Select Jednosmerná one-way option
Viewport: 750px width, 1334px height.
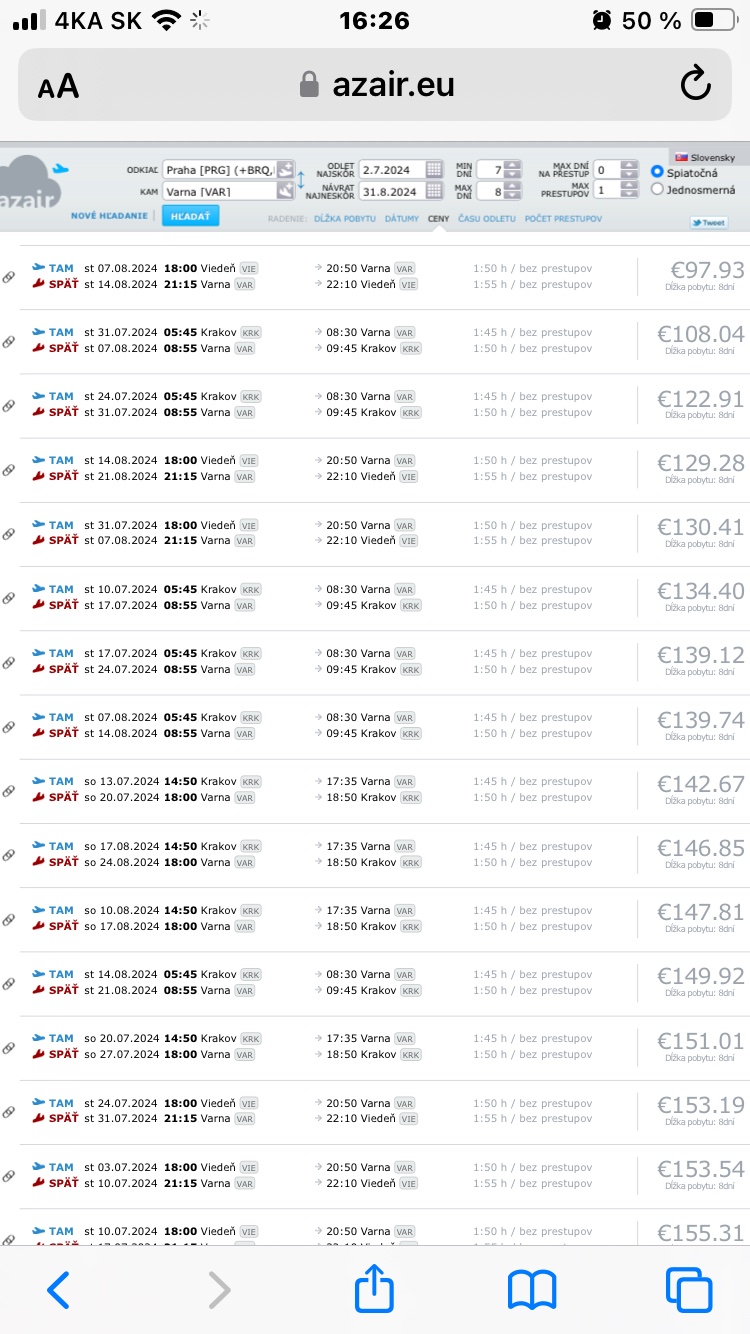coord(658,189)
